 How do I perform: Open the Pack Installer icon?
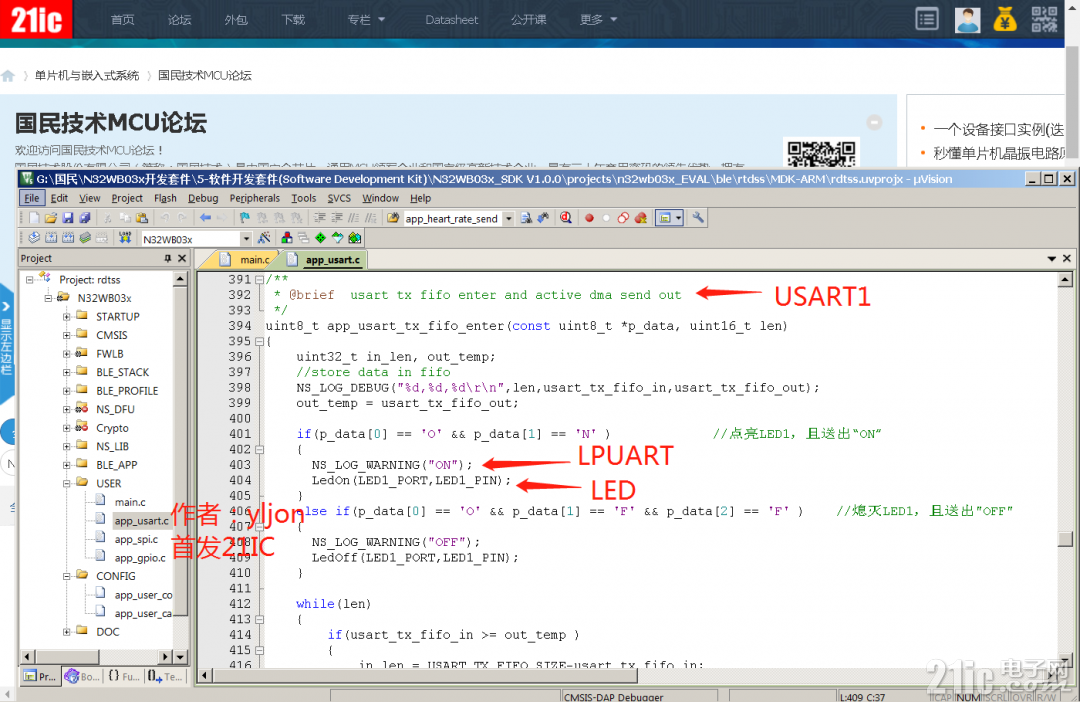click(355, 238)
